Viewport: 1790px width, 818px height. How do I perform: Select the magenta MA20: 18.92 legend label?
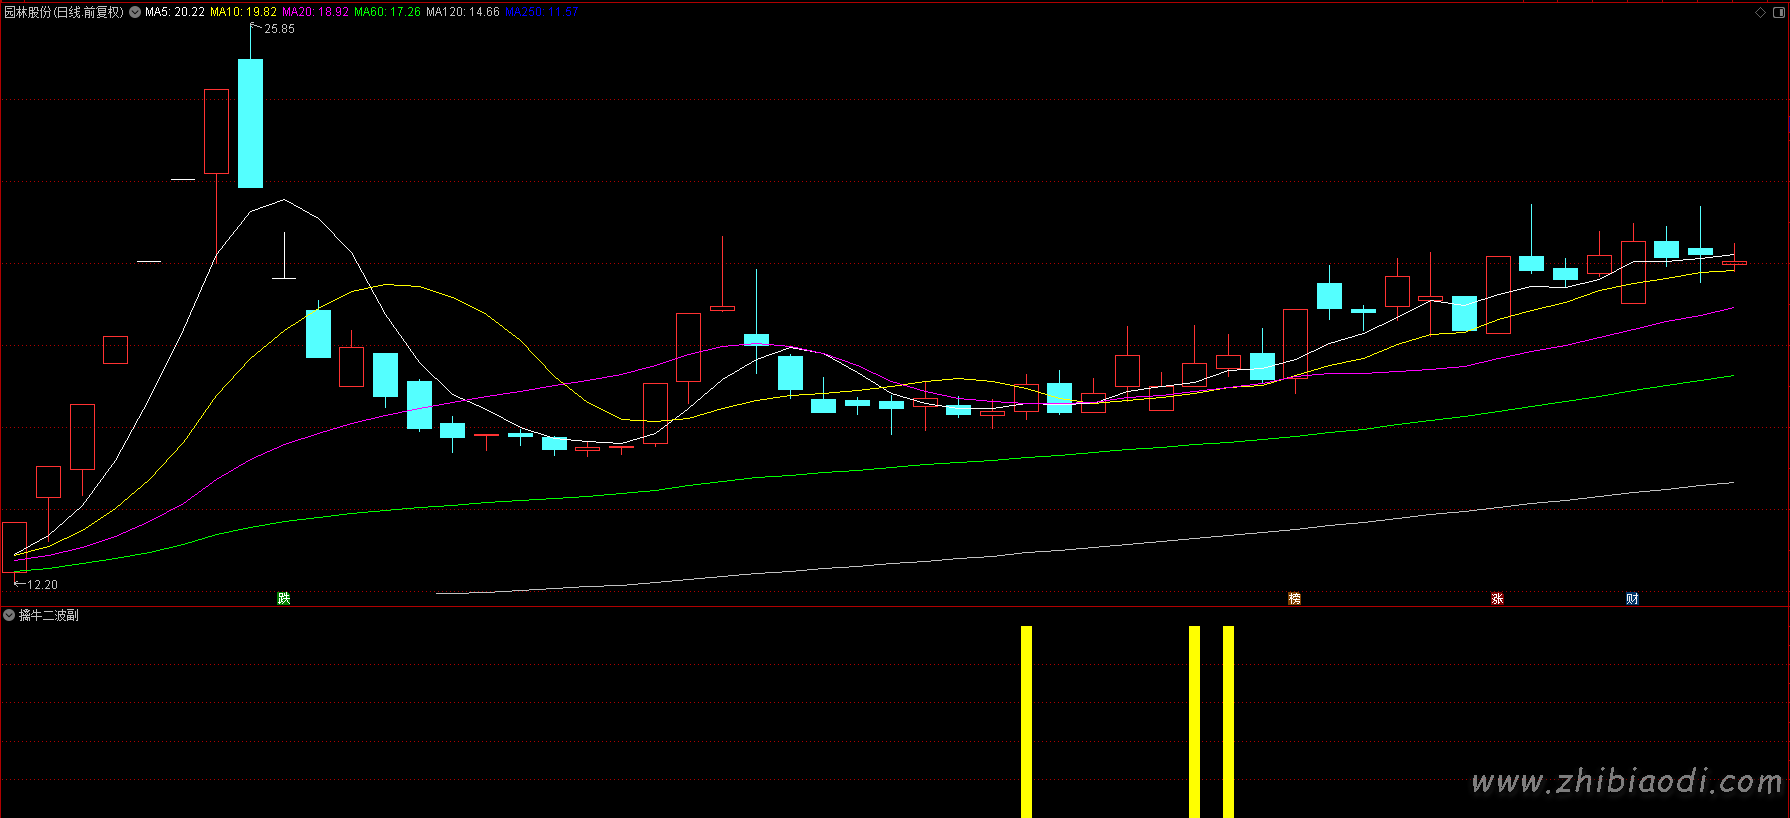pos(315,12)
